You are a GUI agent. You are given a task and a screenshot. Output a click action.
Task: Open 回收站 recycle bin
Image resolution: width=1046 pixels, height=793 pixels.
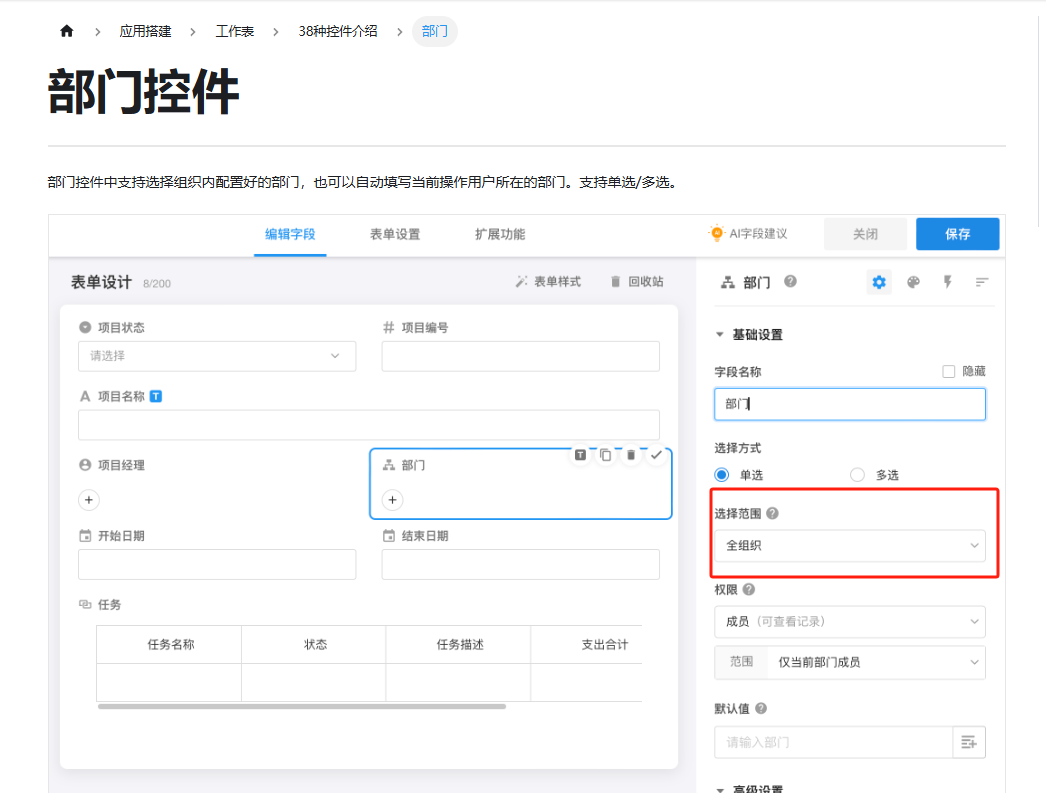pos(637,282)
